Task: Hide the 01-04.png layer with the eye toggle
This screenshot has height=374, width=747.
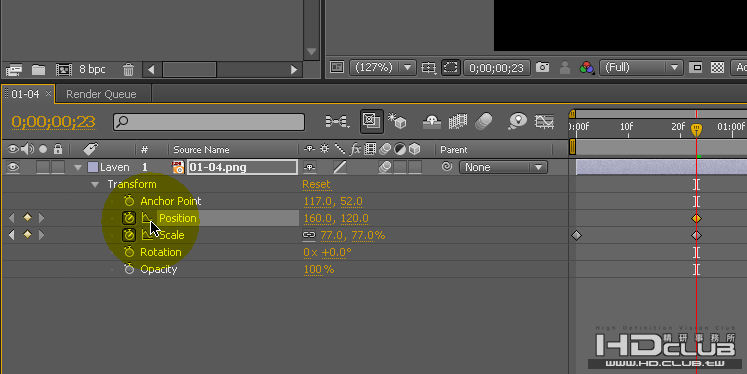Action: coord(13,167)
